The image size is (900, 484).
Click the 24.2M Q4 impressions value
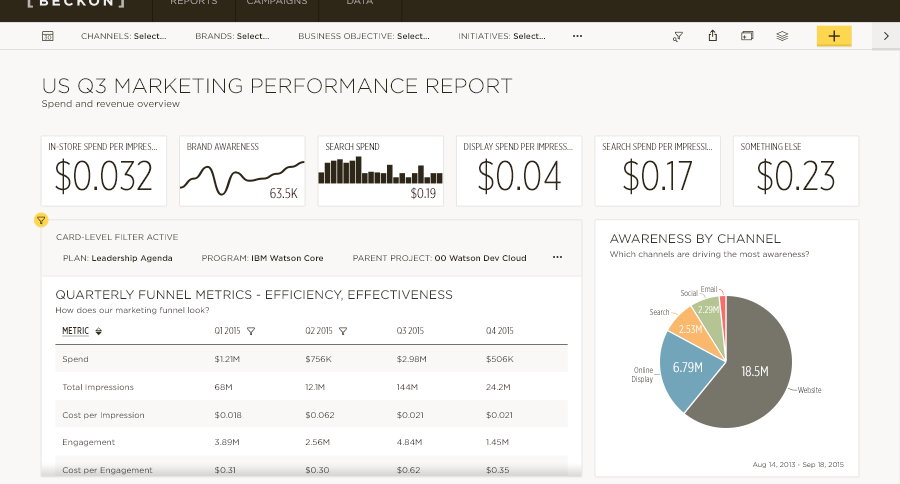click(498, 388)
